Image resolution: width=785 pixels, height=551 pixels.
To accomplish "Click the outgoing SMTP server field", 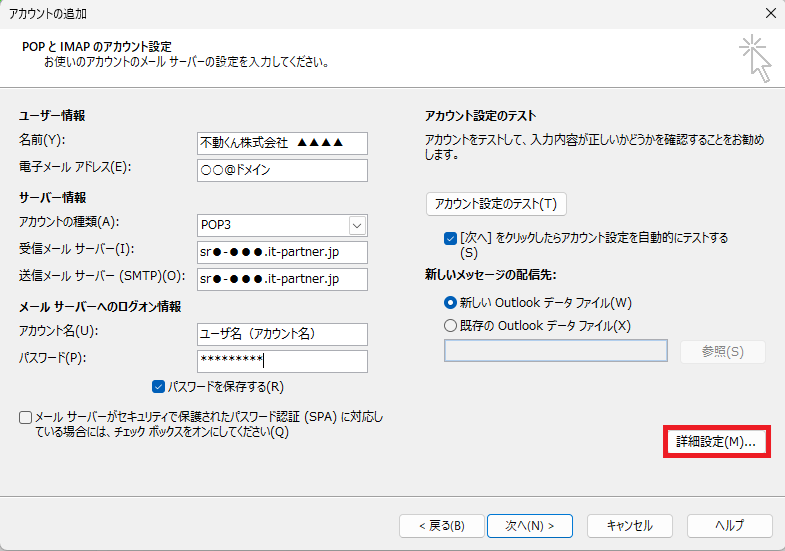I will tap(282, 278).
